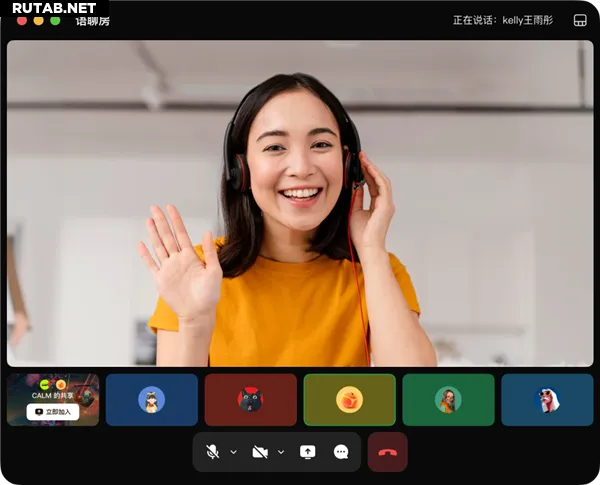Screen dimensions: 600x485
Task: Select the red participant tile with black cat avatar
Action: pyautogui.click(x=250, y=400)
